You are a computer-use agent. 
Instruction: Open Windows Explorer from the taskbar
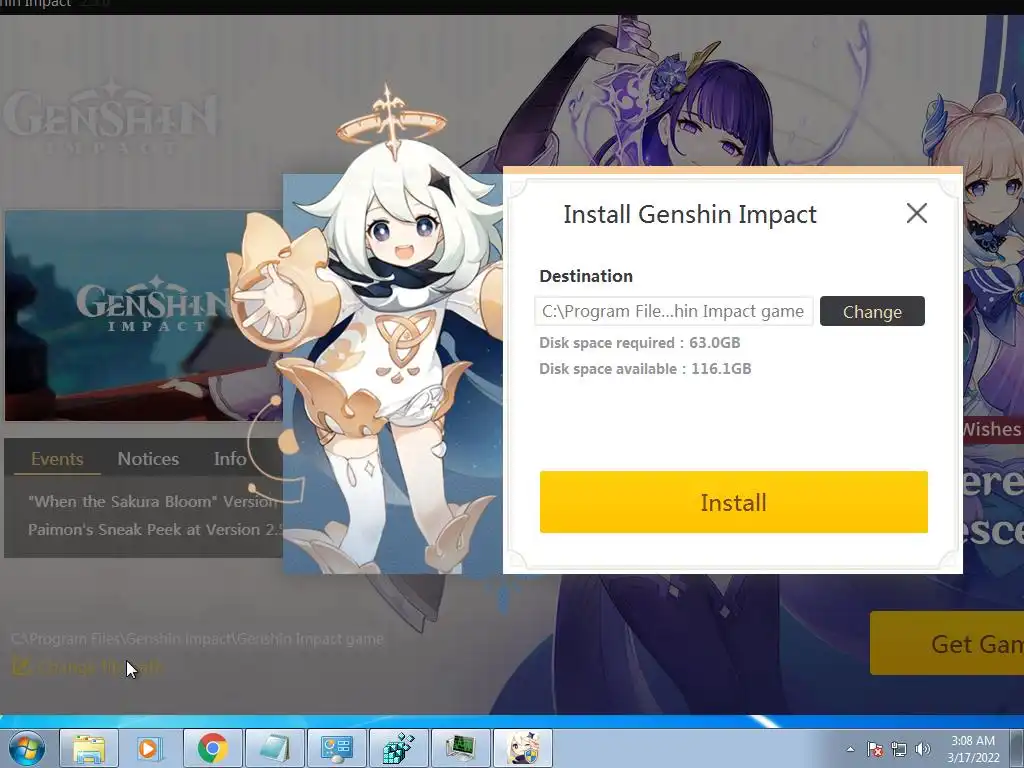[89, 748]
